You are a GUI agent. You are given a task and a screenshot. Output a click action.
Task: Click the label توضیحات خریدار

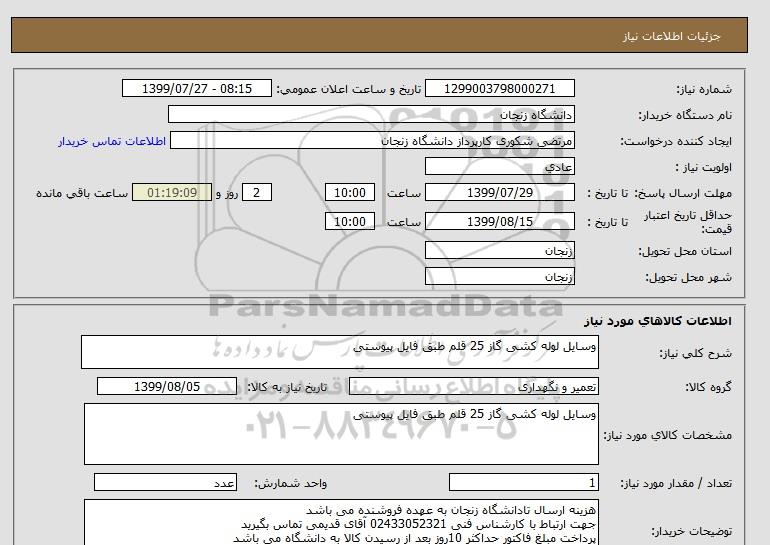[x=691, y=532]
